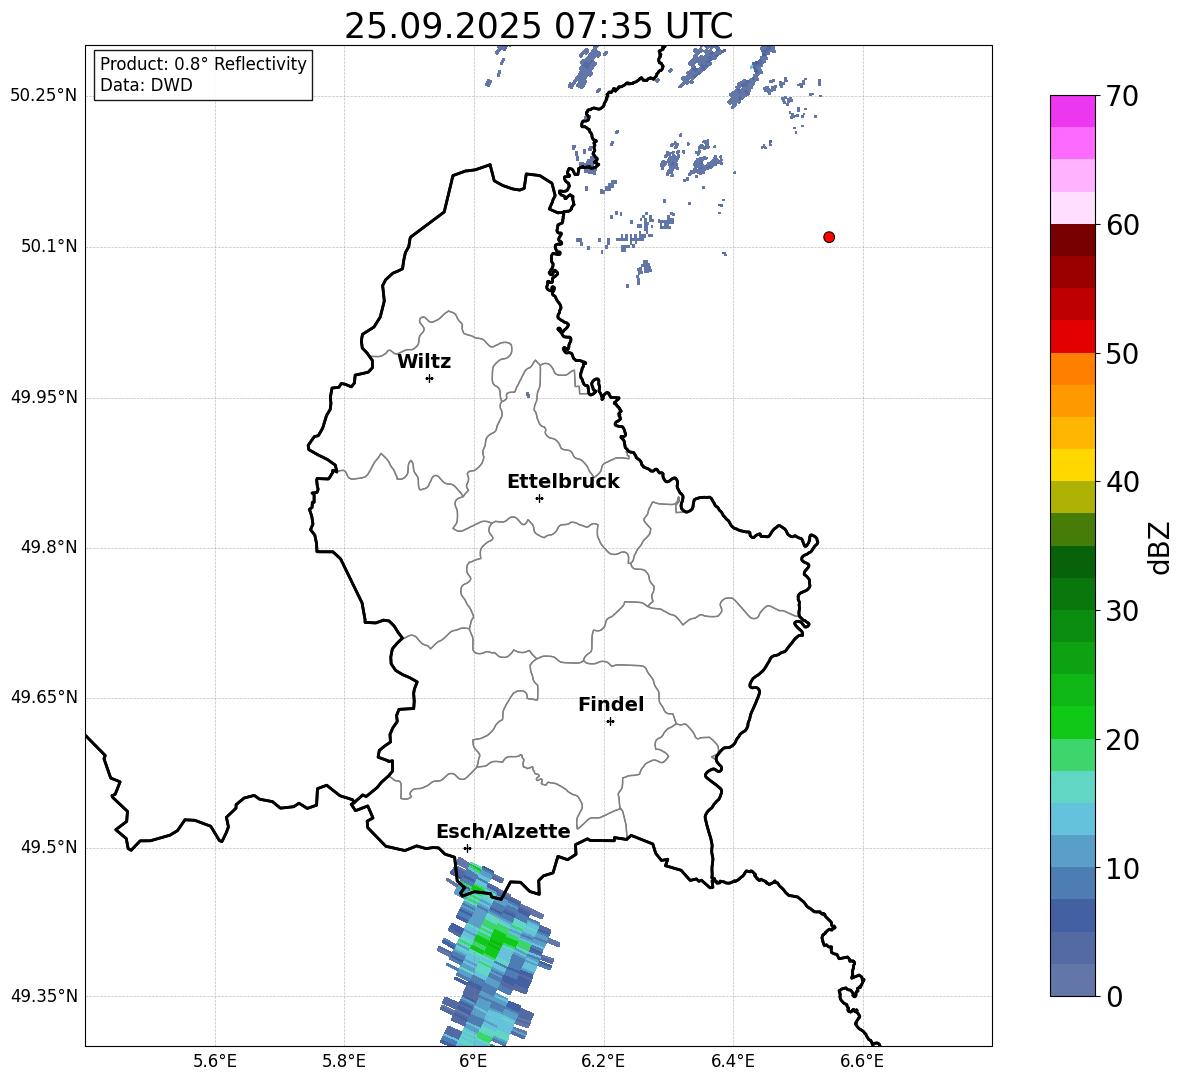
Task: Click the 60 label on the colorbar
Action: pos(1122,225)
